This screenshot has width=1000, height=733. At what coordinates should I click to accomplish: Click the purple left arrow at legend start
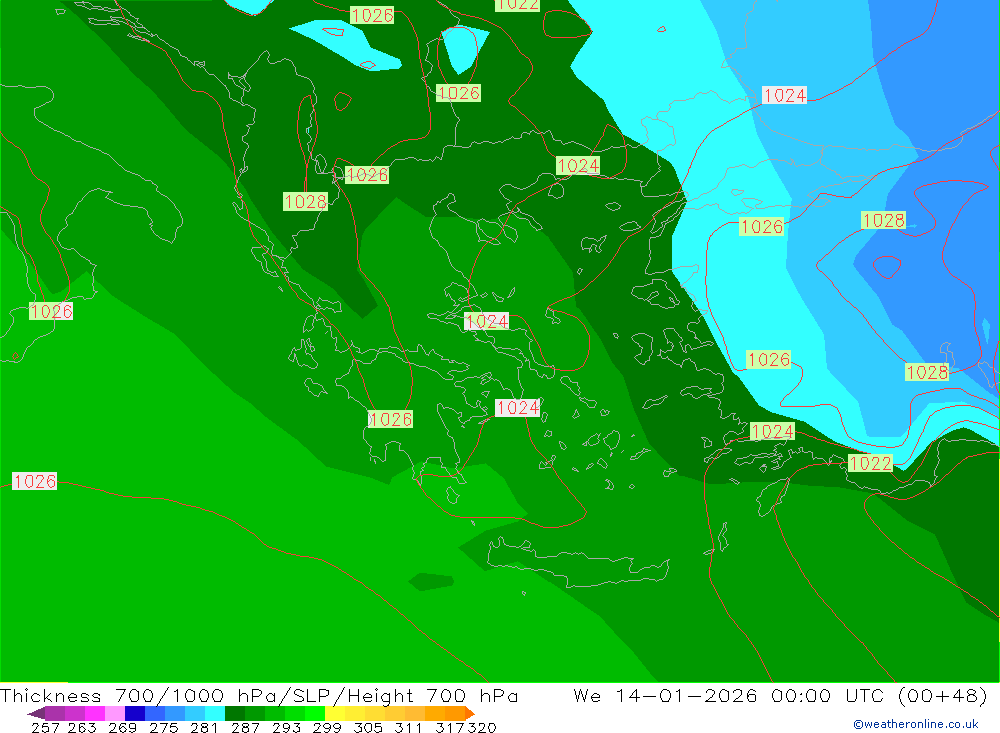pyautogui.click(x=36, y=713)
